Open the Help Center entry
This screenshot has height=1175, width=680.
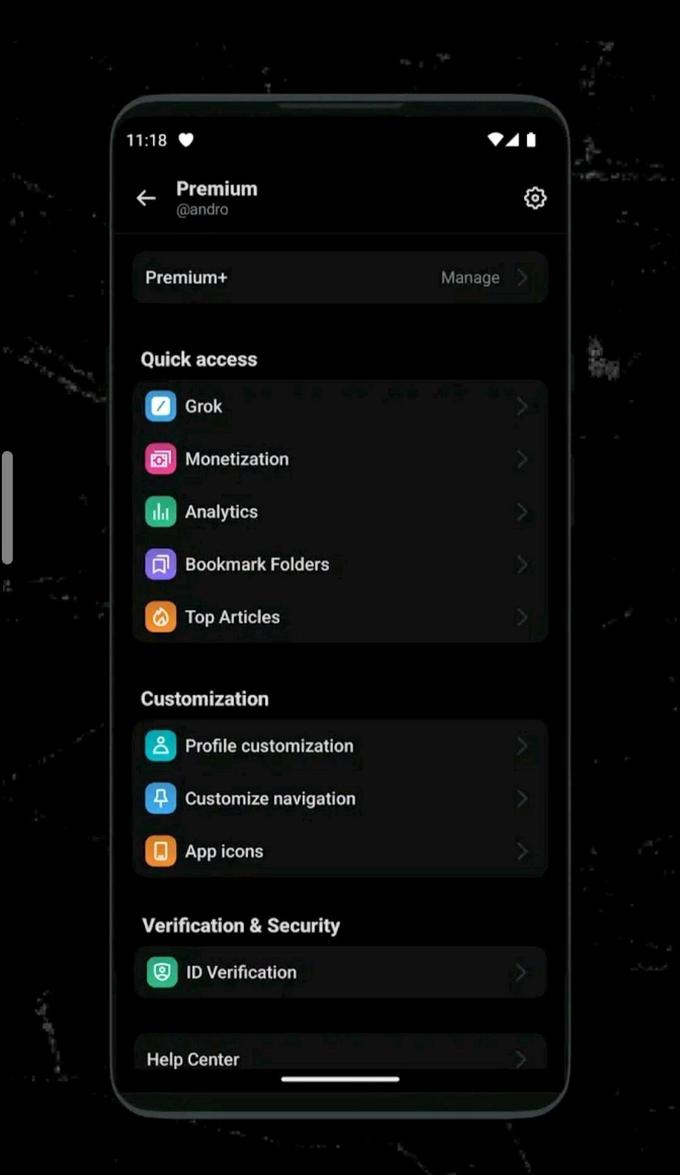(x=192, y=1059)
